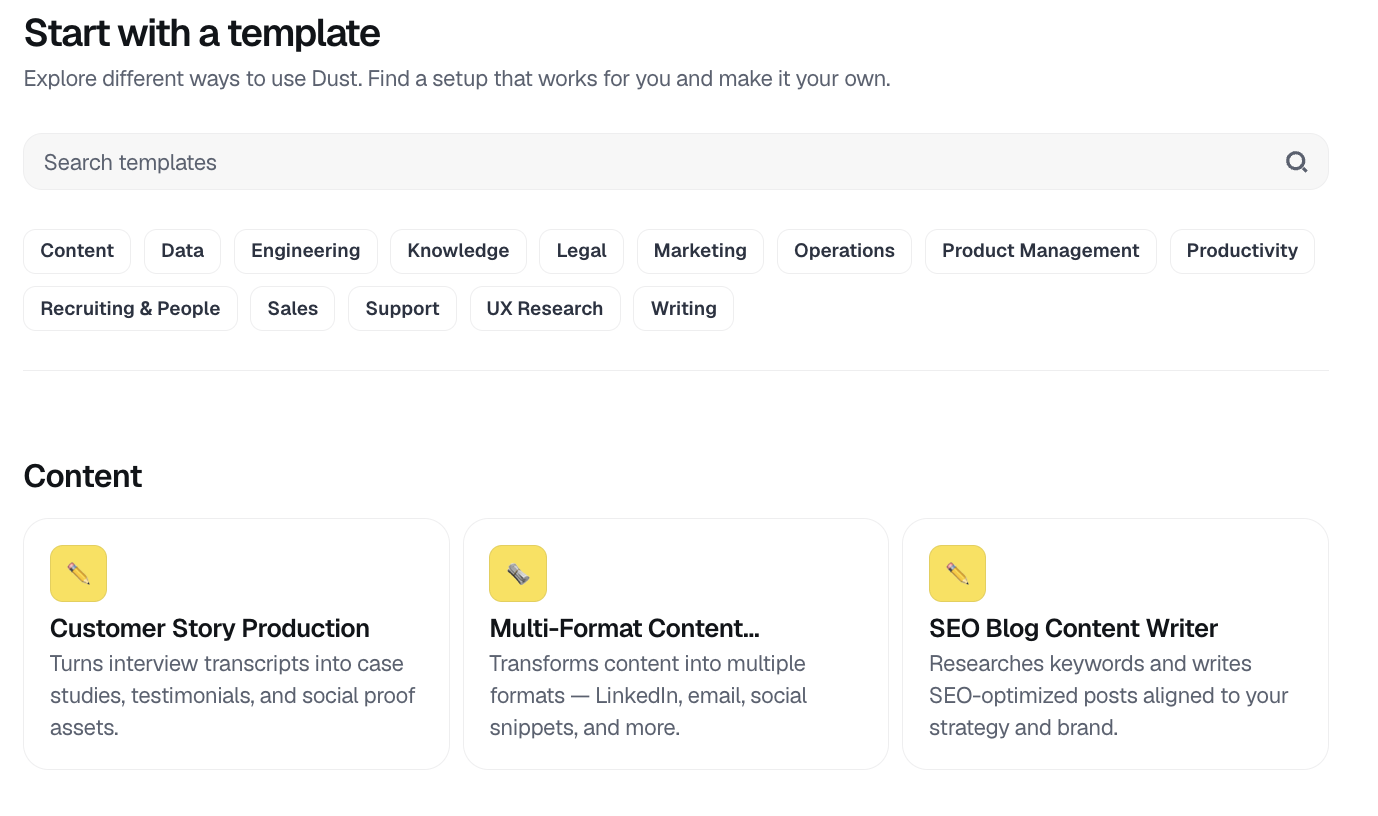Click the Customer Story Production pencil icon
1378x816 pixels.
click(78, 573)
